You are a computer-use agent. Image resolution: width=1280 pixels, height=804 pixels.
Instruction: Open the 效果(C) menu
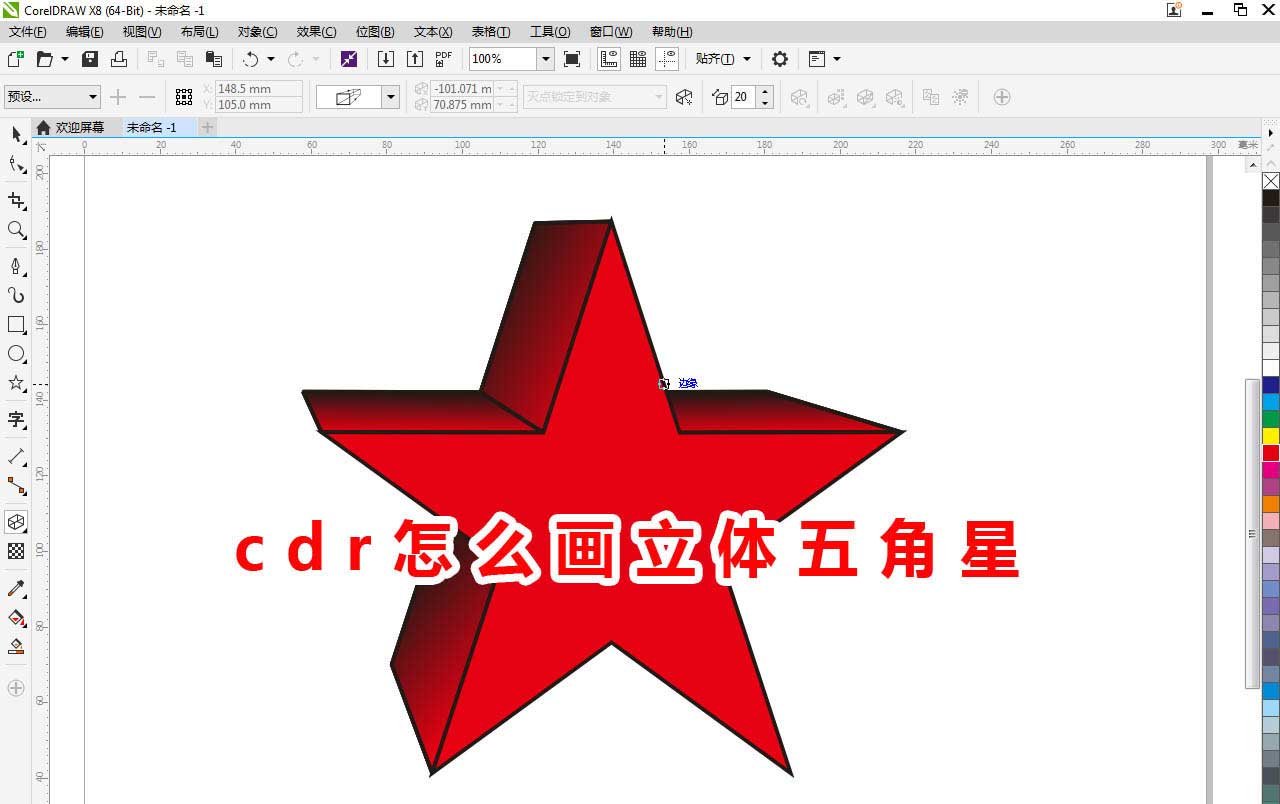point(316,32)
